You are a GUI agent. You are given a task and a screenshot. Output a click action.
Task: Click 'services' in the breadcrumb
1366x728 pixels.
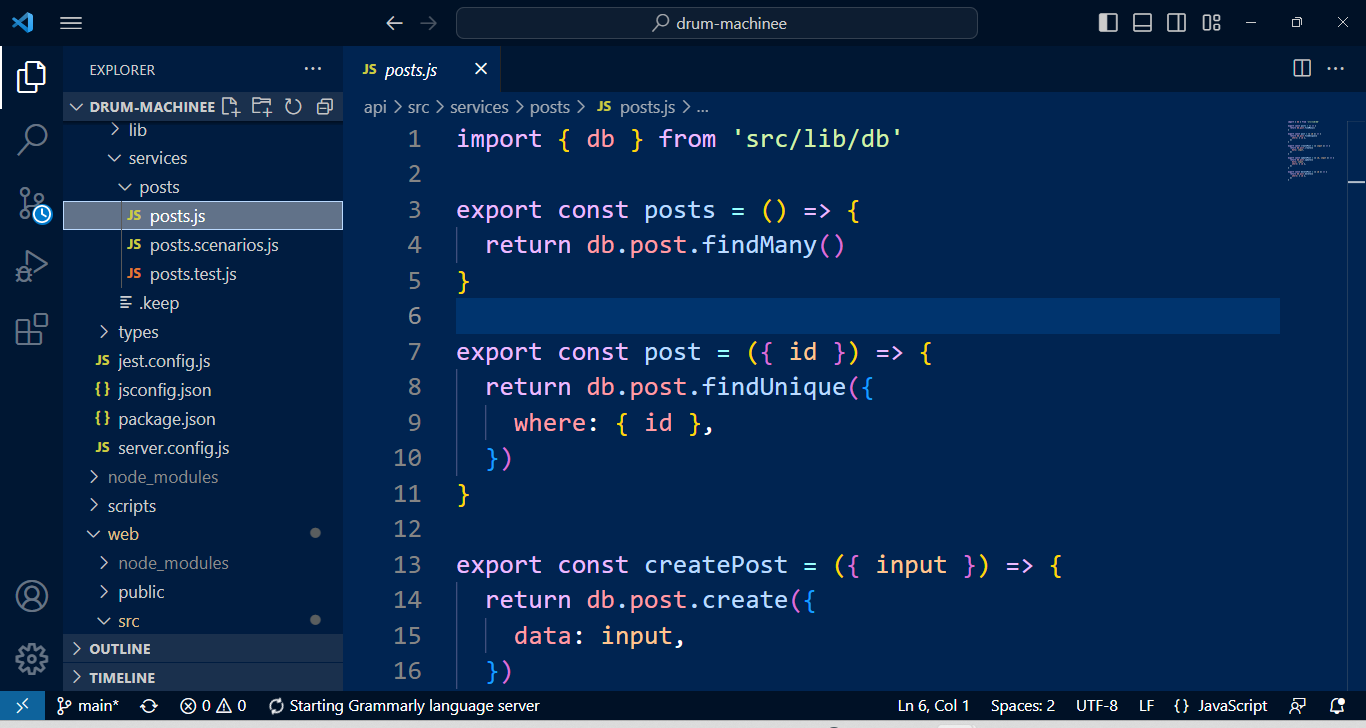point(479,107)
